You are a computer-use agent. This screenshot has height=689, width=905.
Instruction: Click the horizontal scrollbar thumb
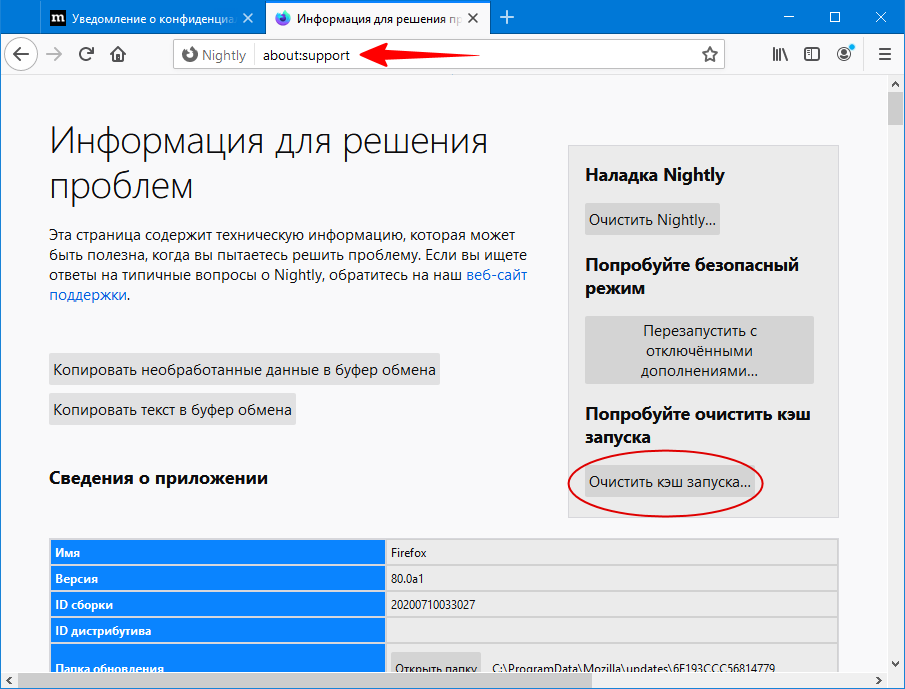(304, 680)
